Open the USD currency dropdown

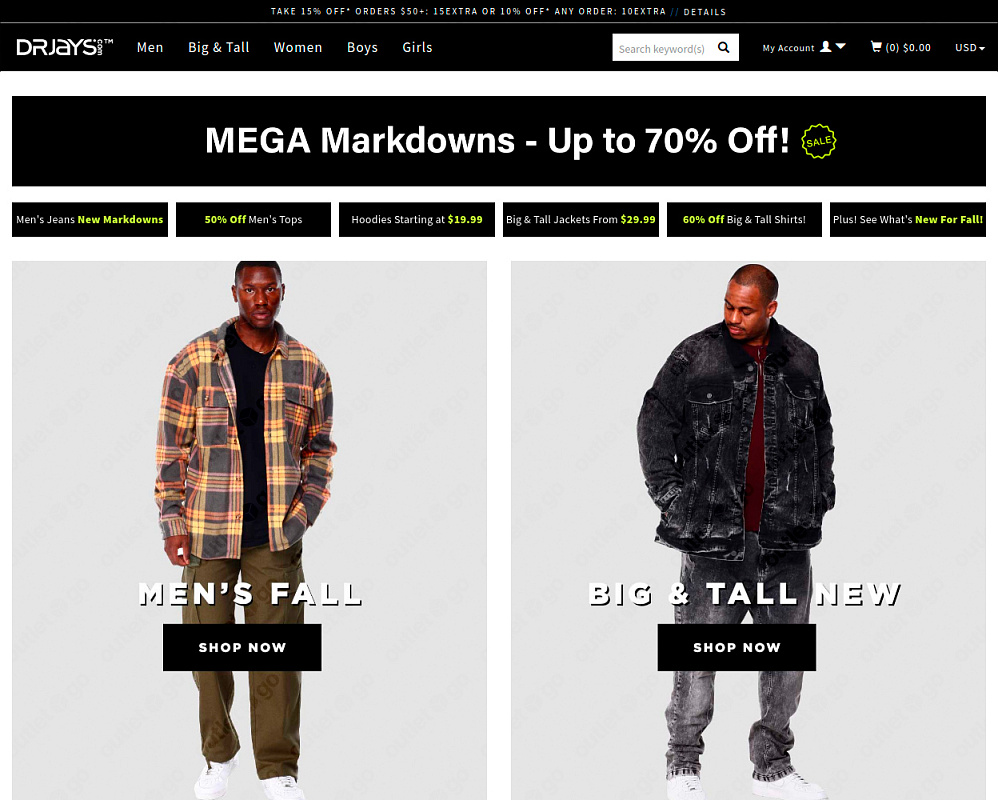point(969,47)
